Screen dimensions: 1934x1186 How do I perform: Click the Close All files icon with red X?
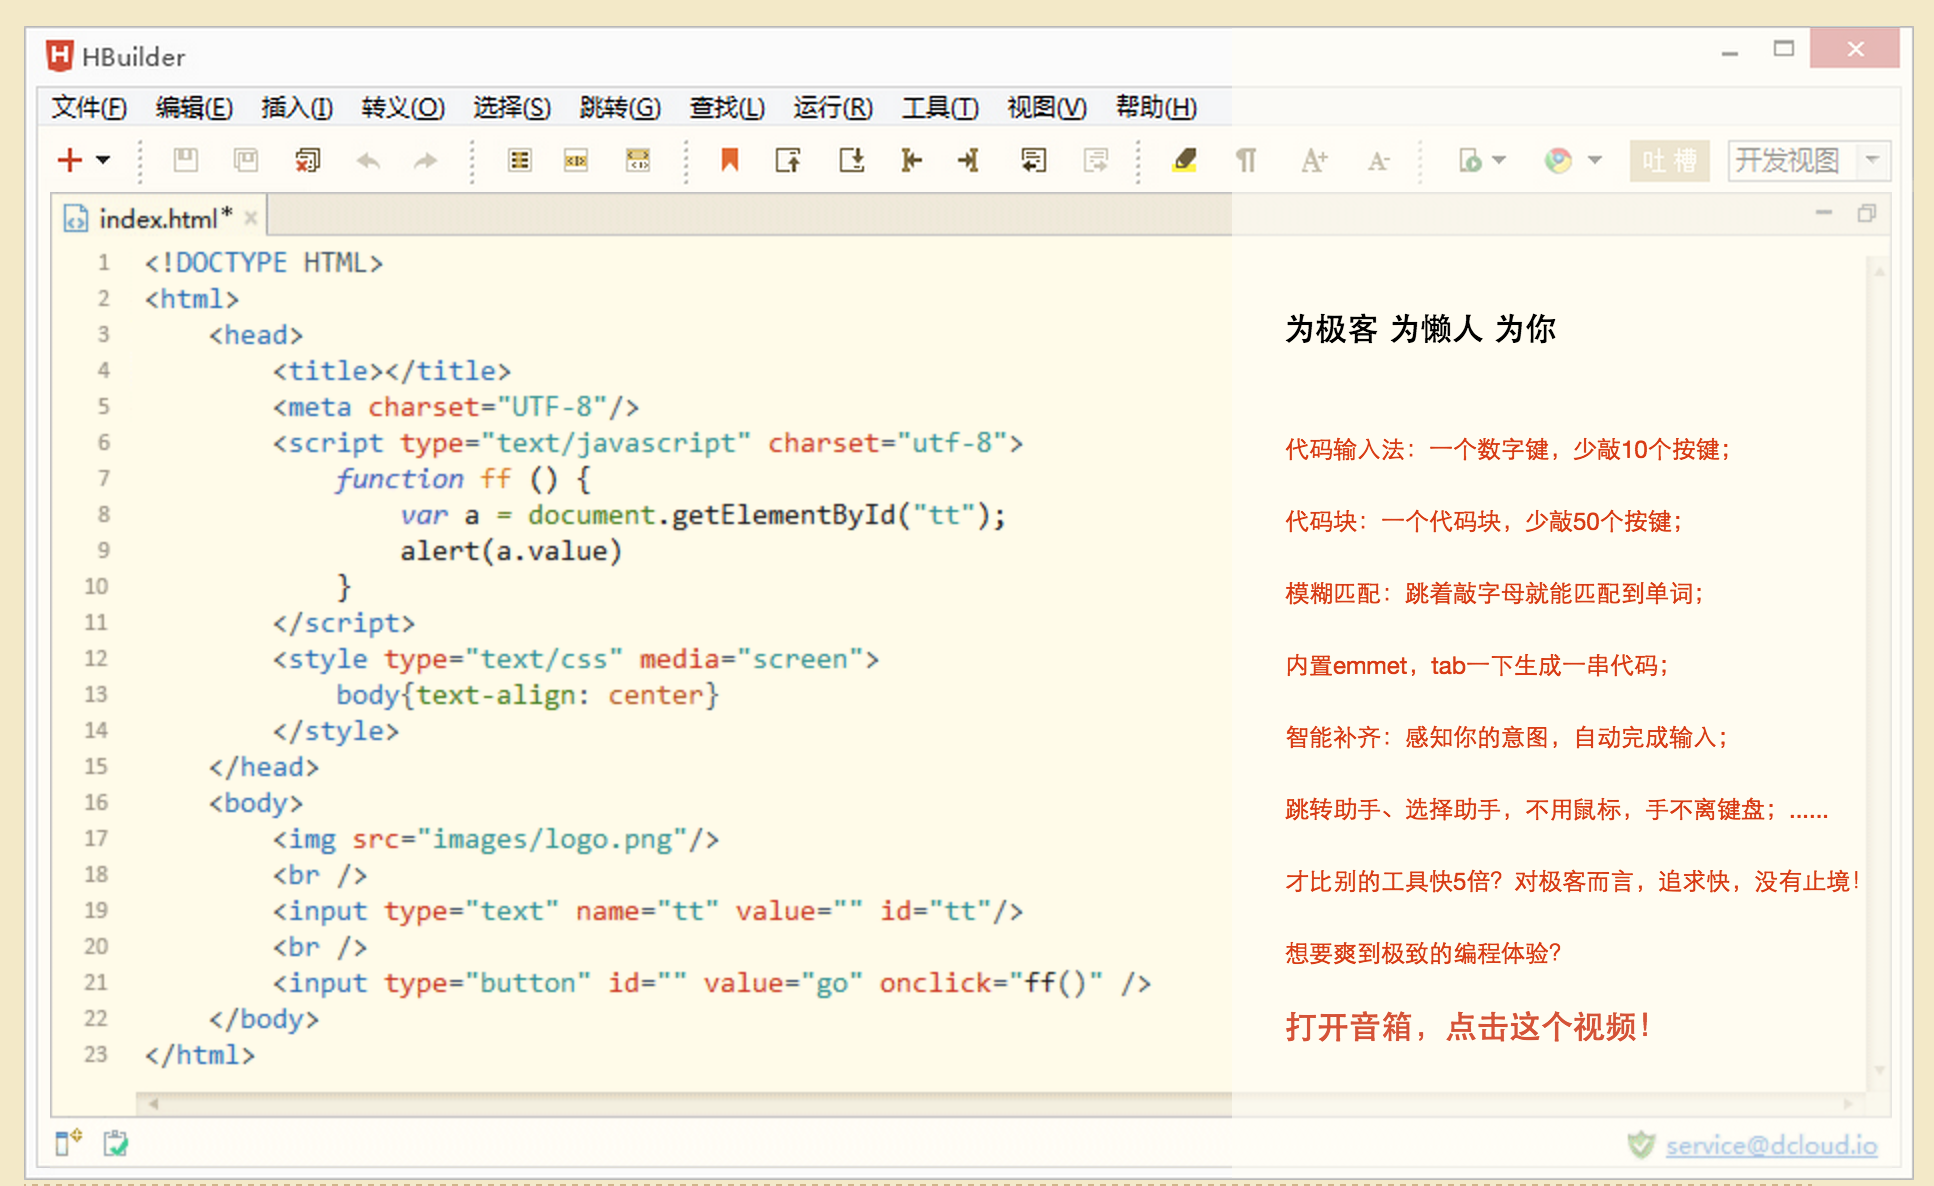308,160
